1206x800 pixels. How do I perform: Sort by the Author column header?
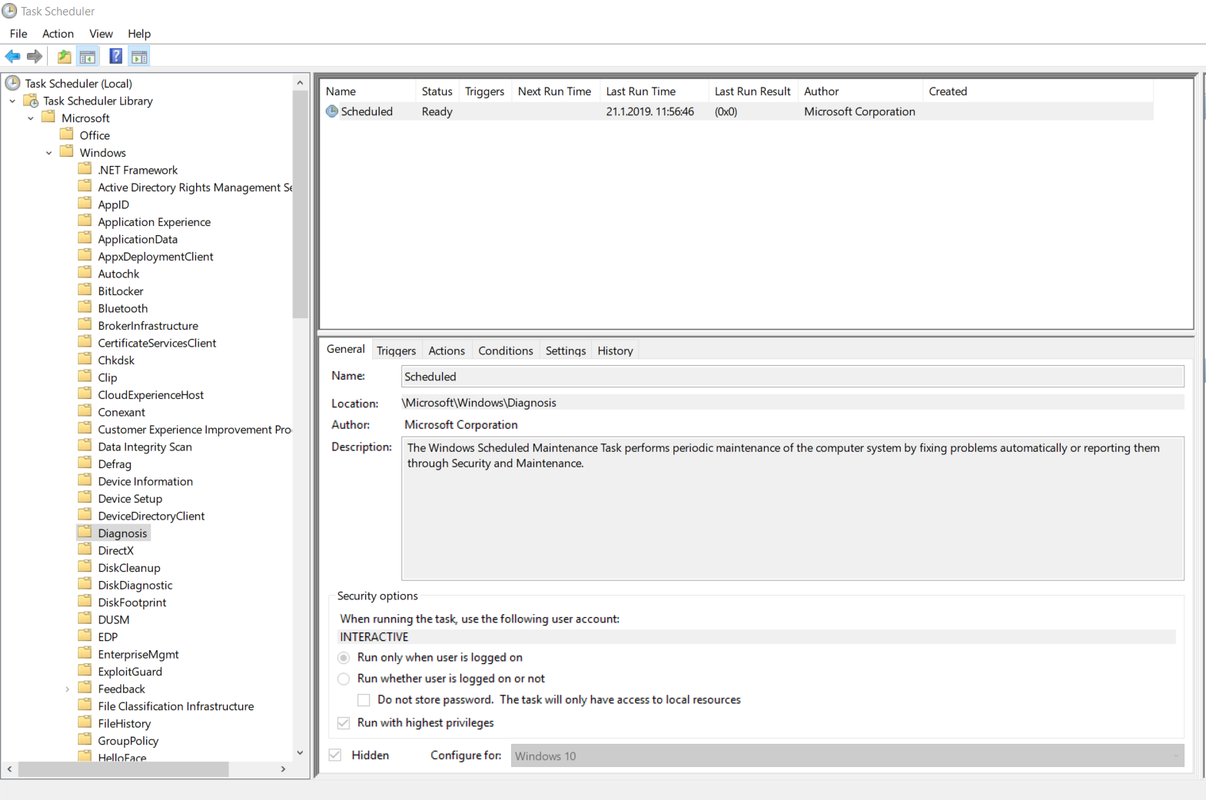pyautogui.click(x=860, y=91)
